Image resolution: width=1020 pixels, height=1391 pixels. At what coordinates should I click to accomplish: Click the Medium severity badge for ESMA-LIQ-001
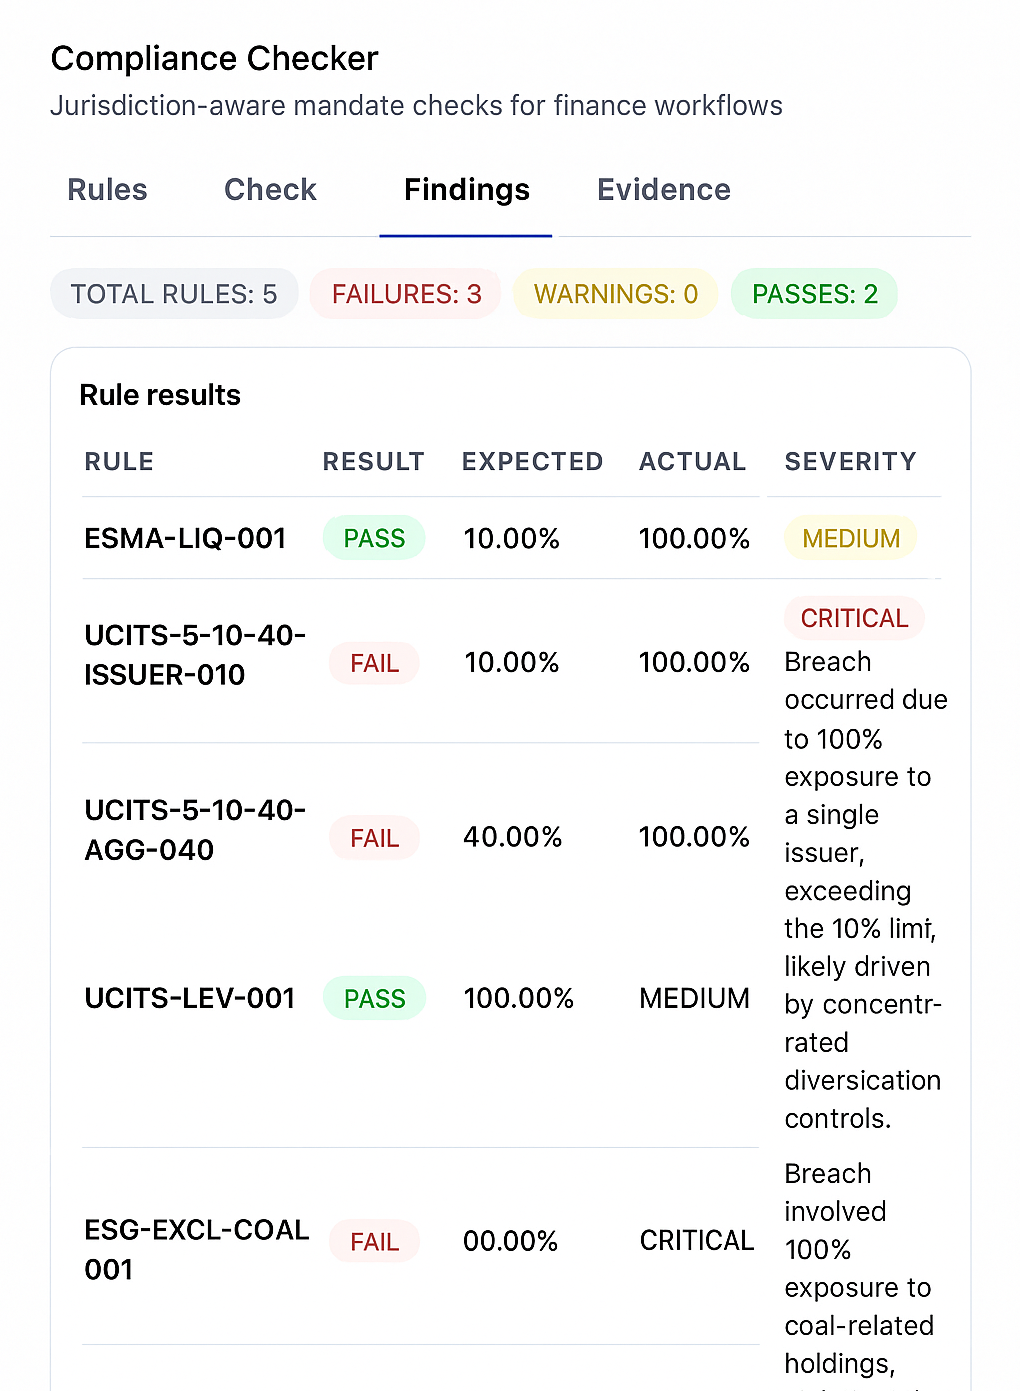click(851, 539)
